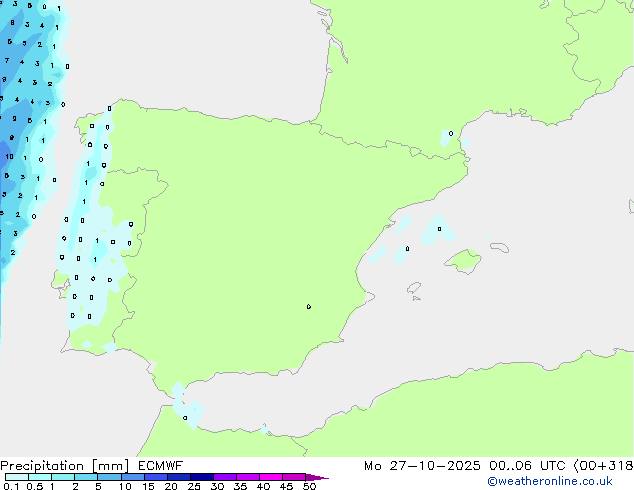Viewport: 634px width, 490px height.
Task: Click the 'Mo 27-10-2025 00..06 UTC' timestamp
Action: [465, 466]
